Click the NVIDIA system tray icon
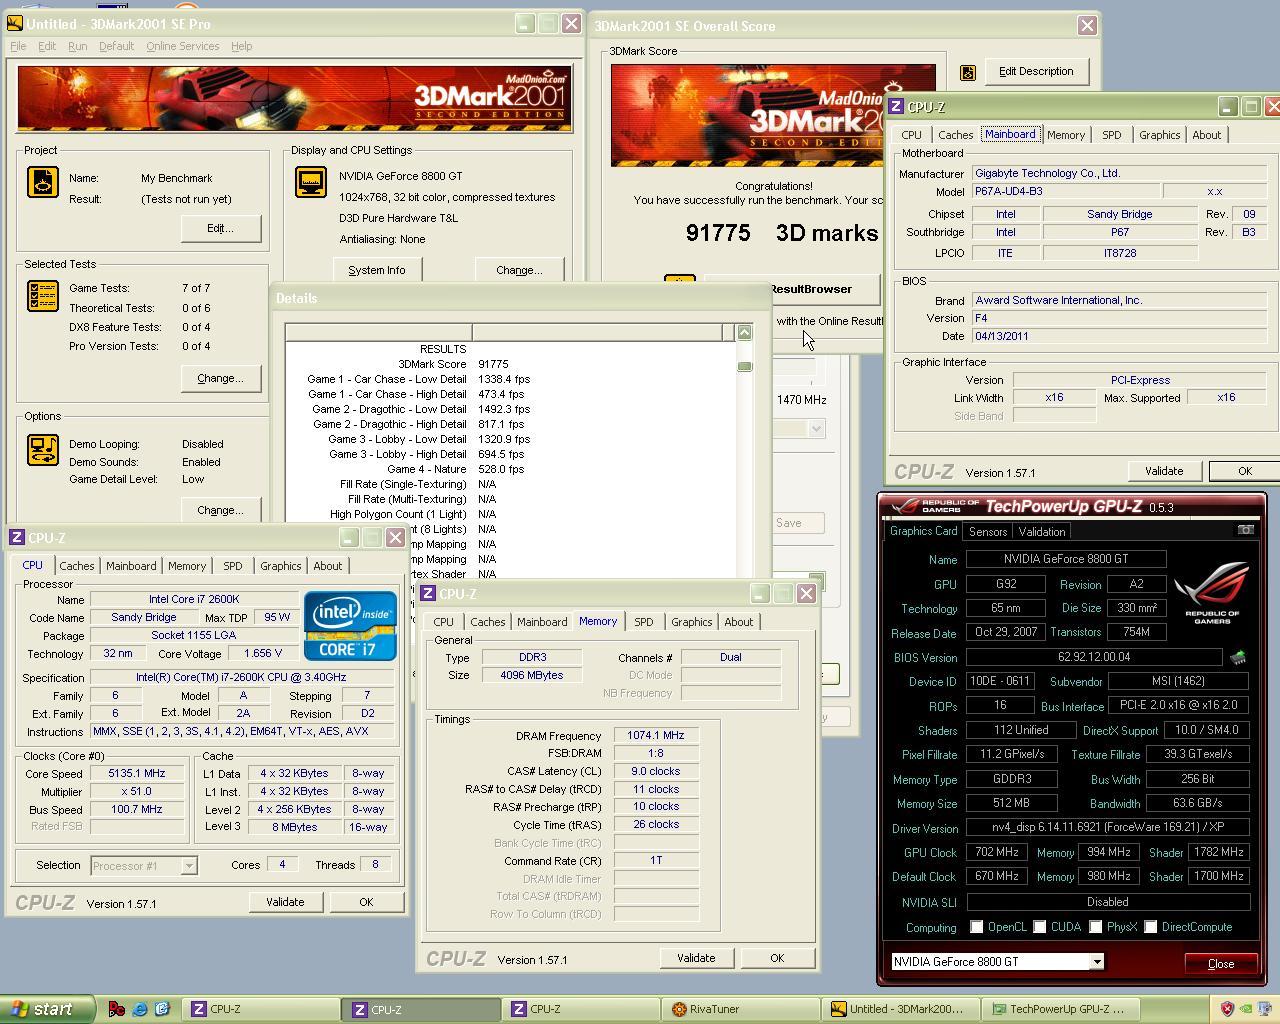 1247,1009
